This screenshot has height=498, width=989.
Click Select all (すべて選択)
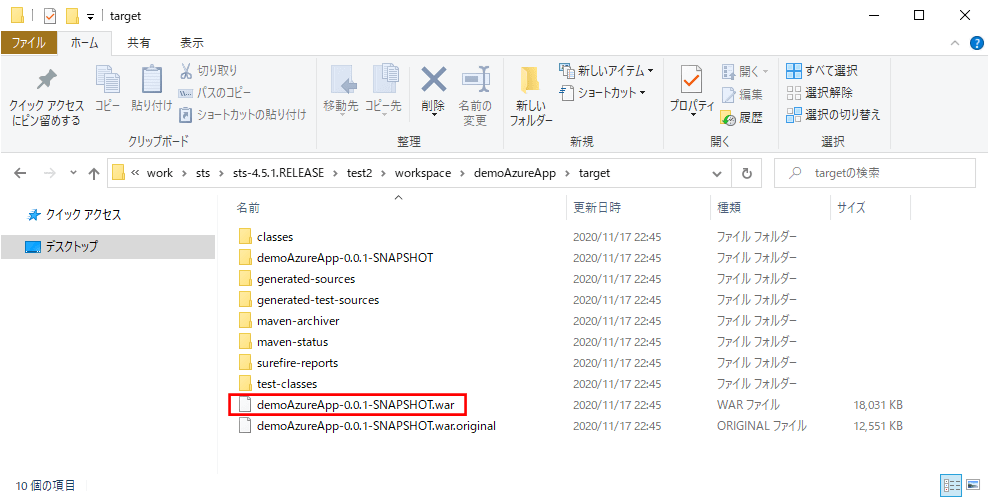click(822, 71)
